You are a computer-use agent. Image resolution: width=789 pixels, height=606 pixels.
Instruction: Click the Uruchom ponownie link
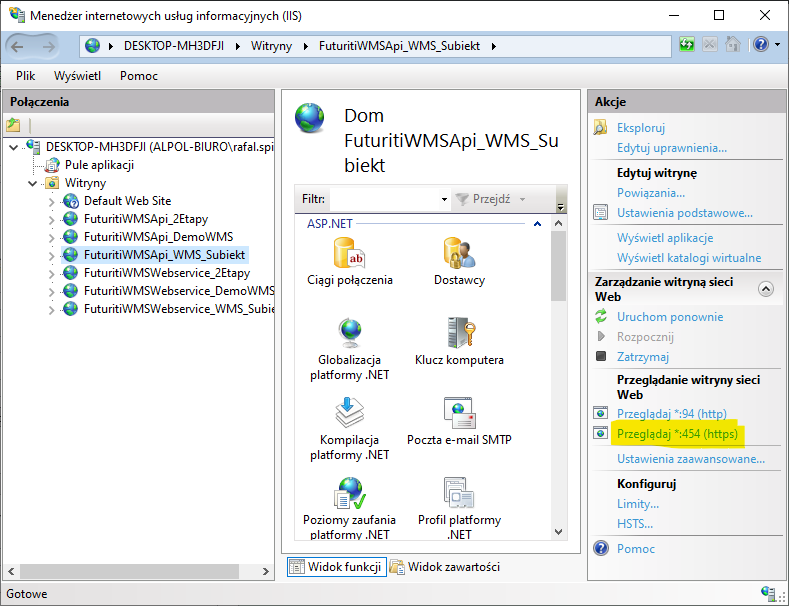click(x=670, y=317)
